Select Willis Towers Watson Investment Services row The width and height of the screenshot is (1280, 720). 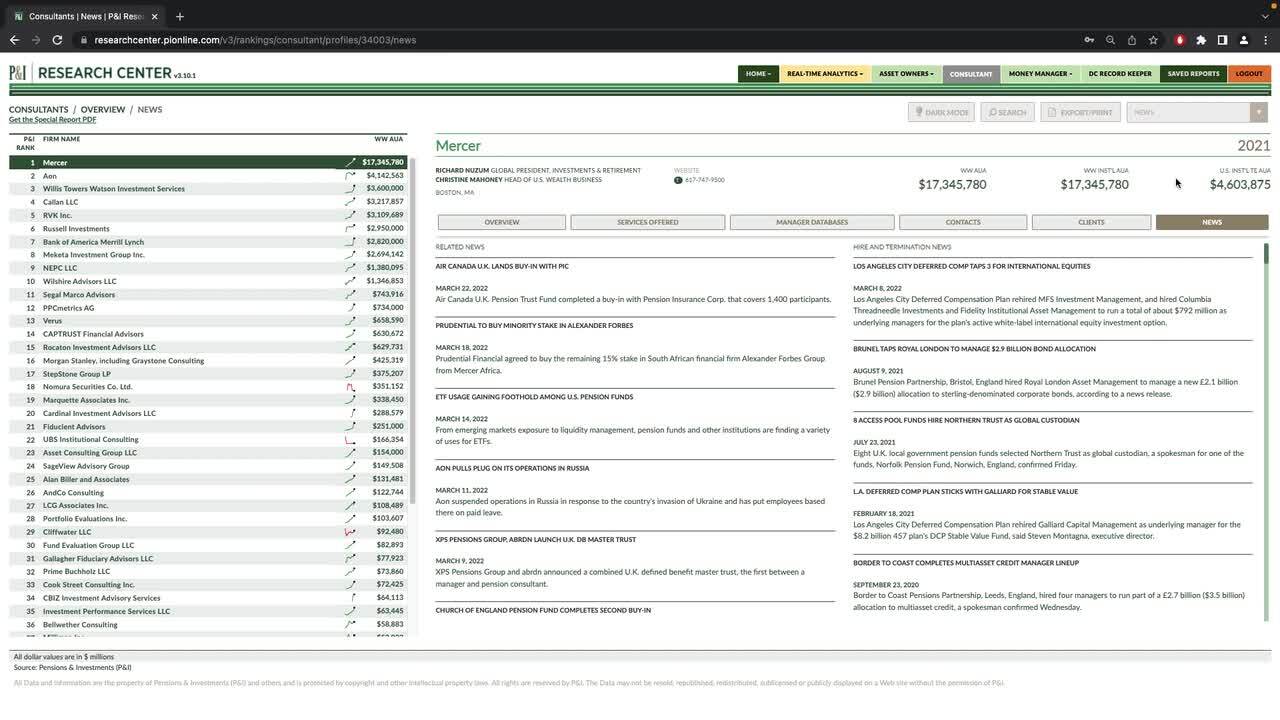tap(207, 189)
